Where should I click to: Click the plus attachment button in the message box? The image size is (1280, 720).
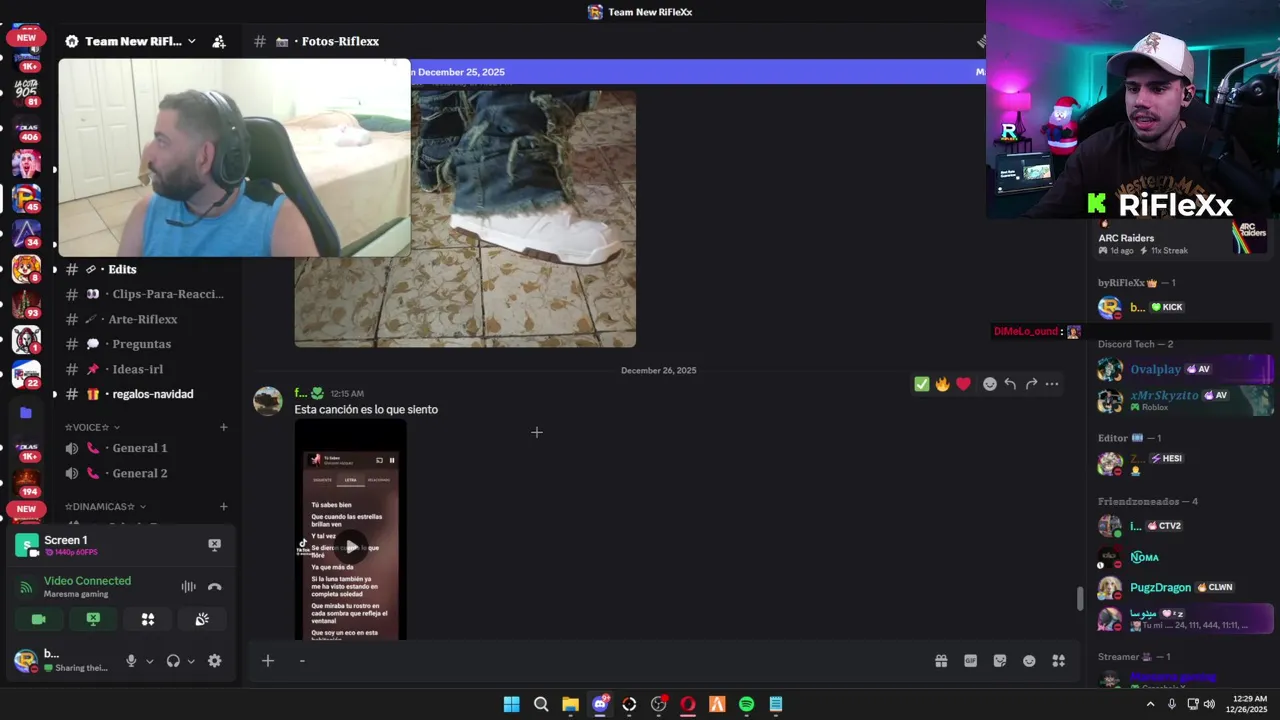pos(267,661)
